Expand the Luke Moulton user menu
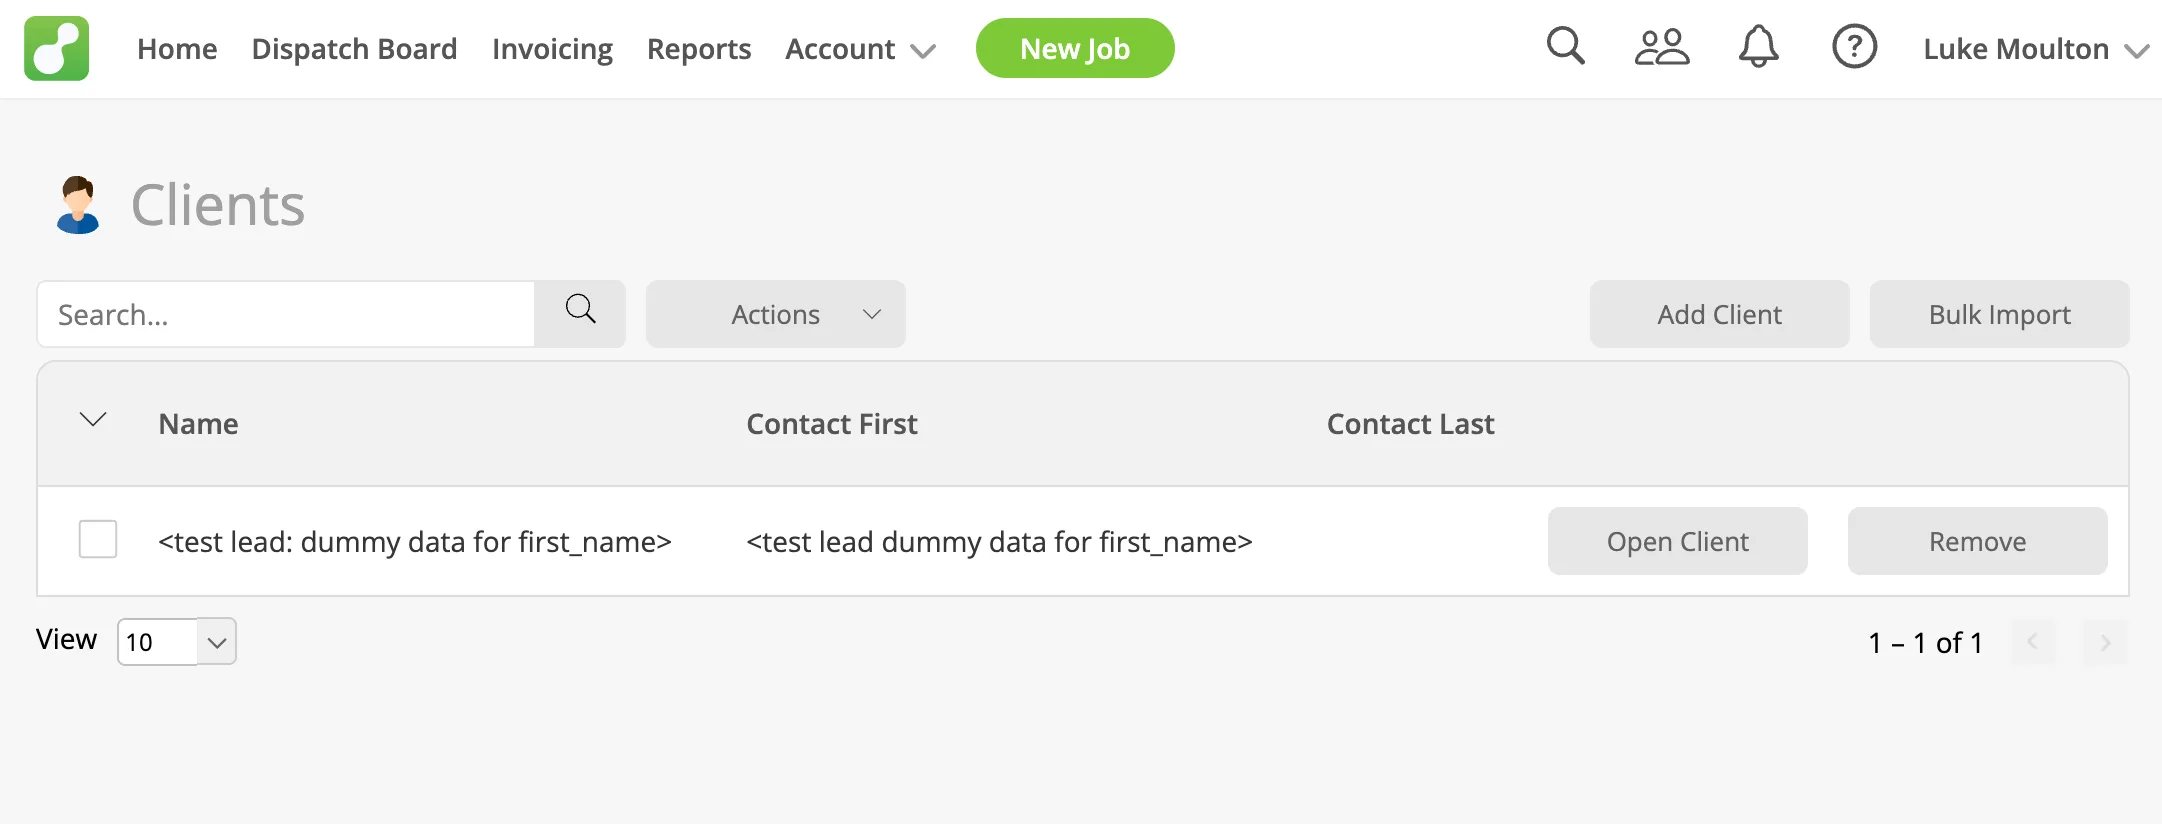 (x=2035, y=49)
